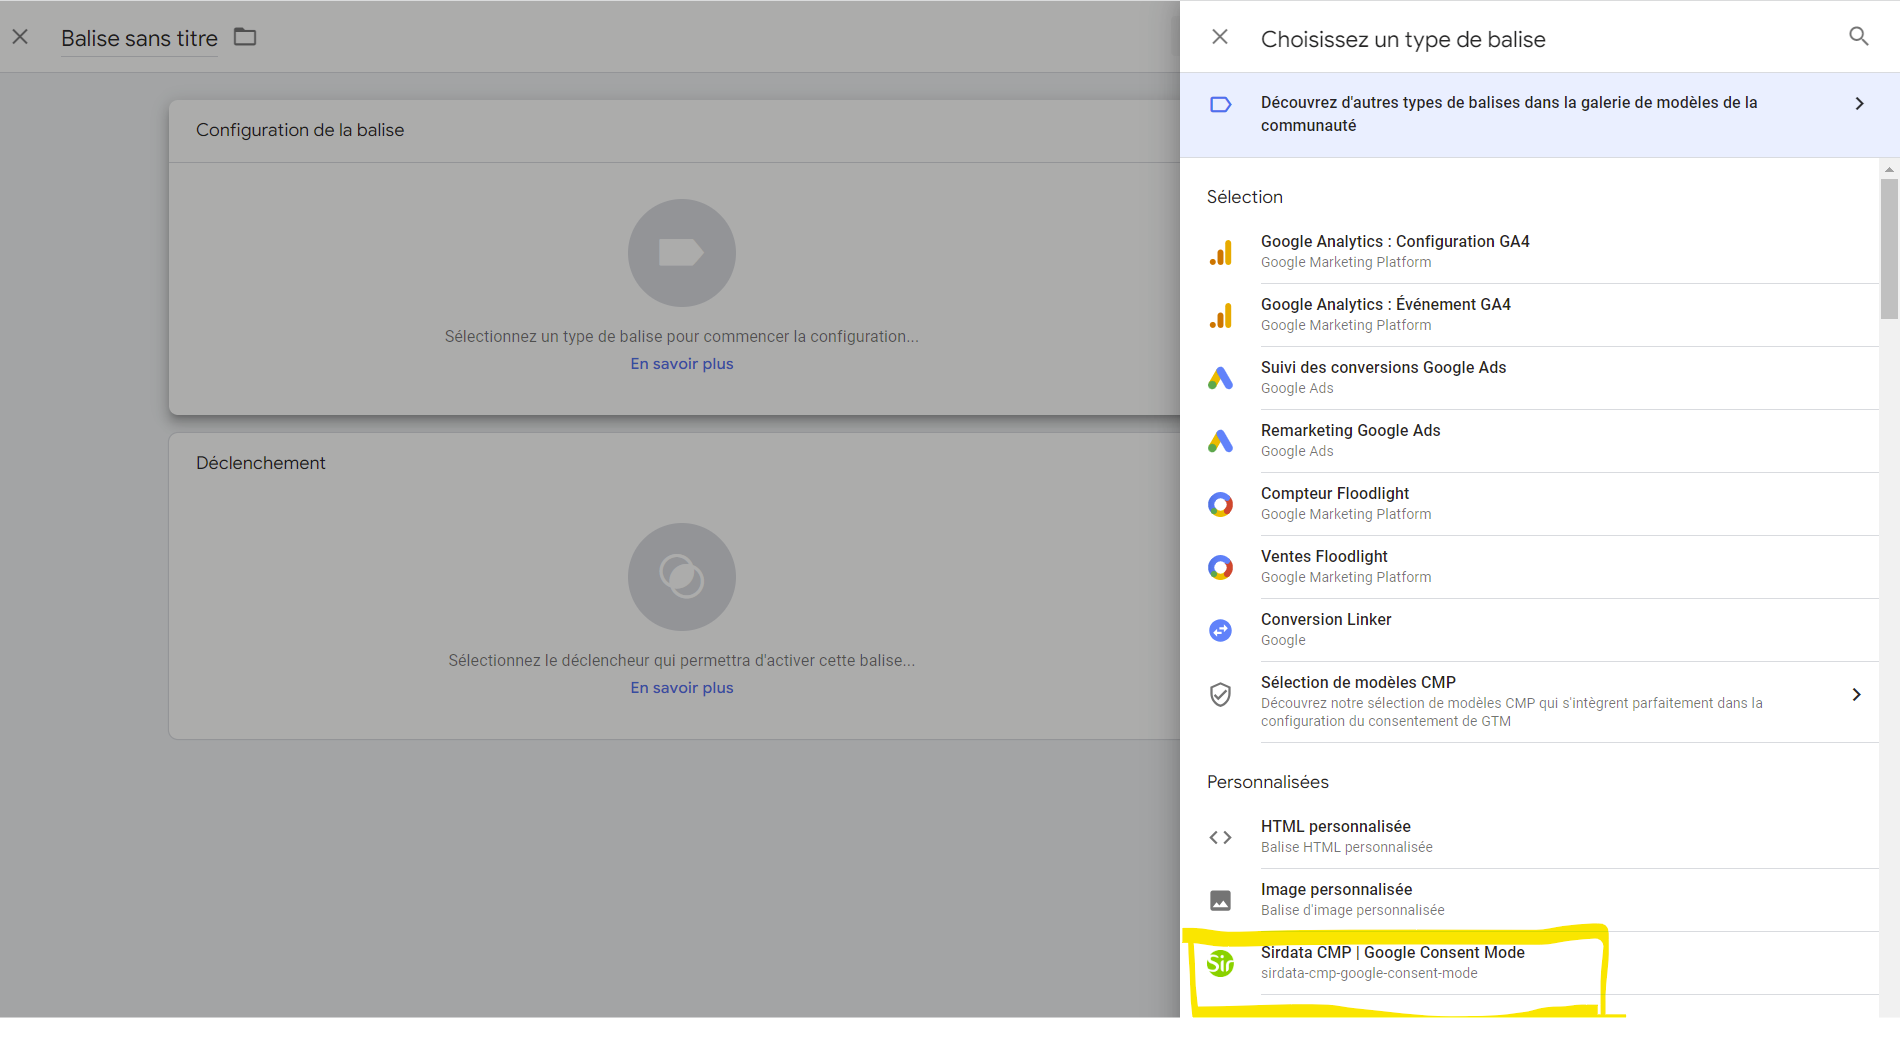Click the search icon in tag type panel
Image resolution: width=1900 pixels, height=1056 pixels.
1858,37
